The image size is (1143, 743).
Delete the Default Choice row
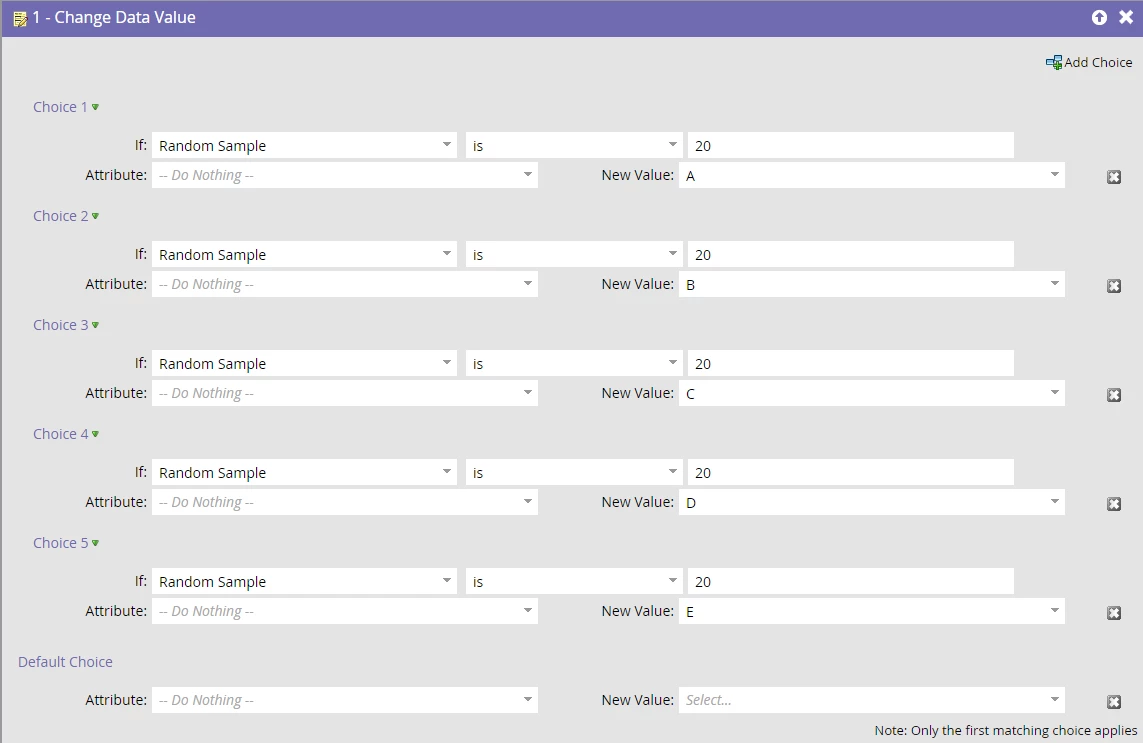click(1114, 702)
